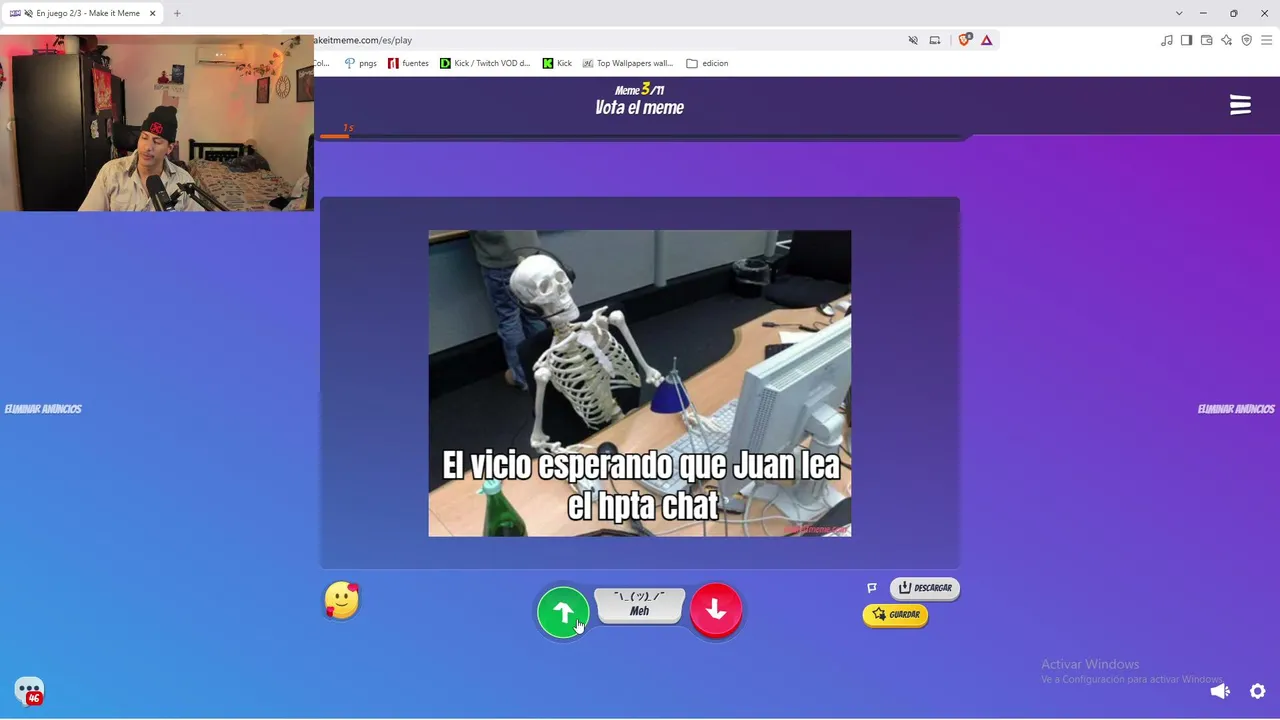The height and width of the screenshot is (720, 1280).
Task: Click the Vota el meme heading
Action: (x=639, y=108)
